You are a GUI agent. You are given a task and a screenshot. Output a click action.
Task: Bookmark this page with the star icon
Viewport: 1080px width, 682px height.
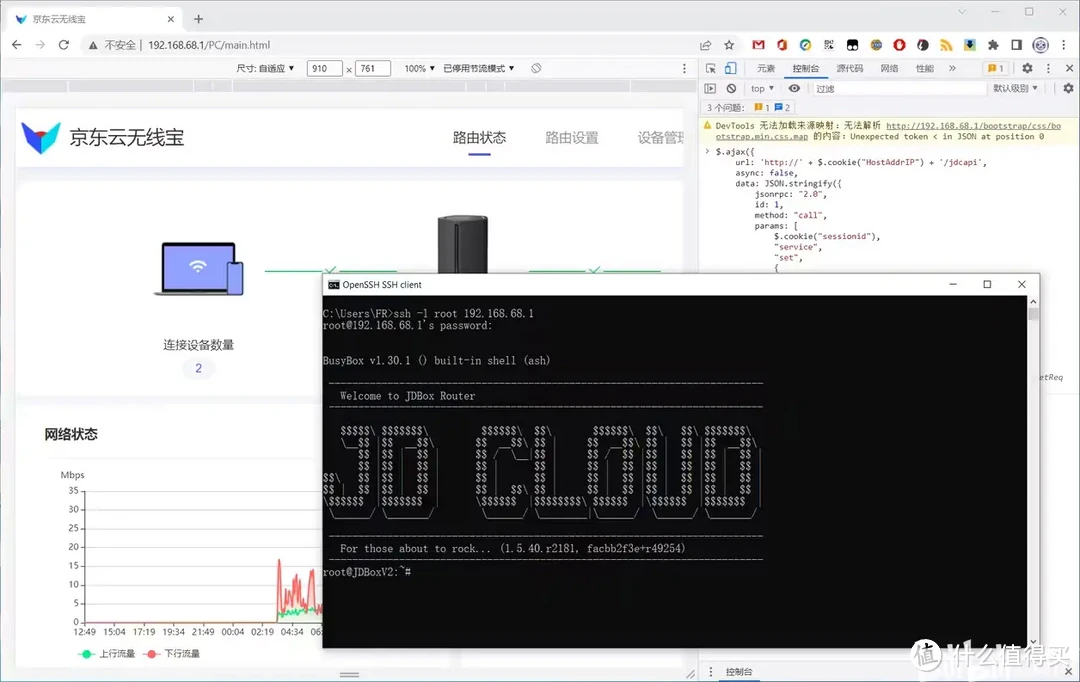[729, 45]
